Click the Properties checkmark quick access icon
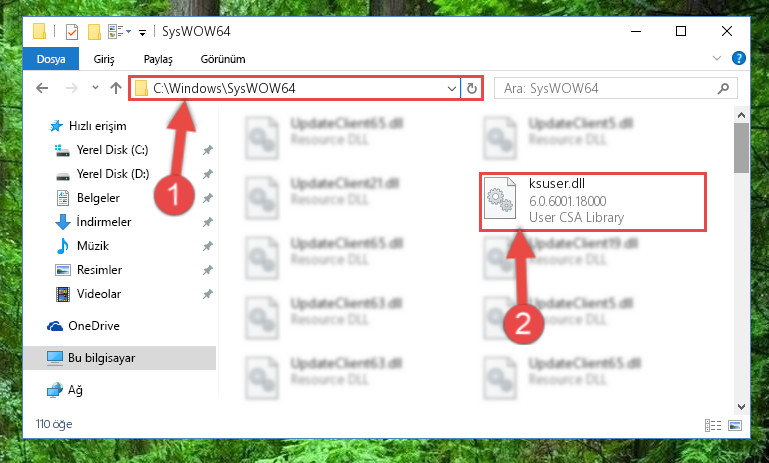The height and width of the screenshot is (463, 769). click(72, 32)
